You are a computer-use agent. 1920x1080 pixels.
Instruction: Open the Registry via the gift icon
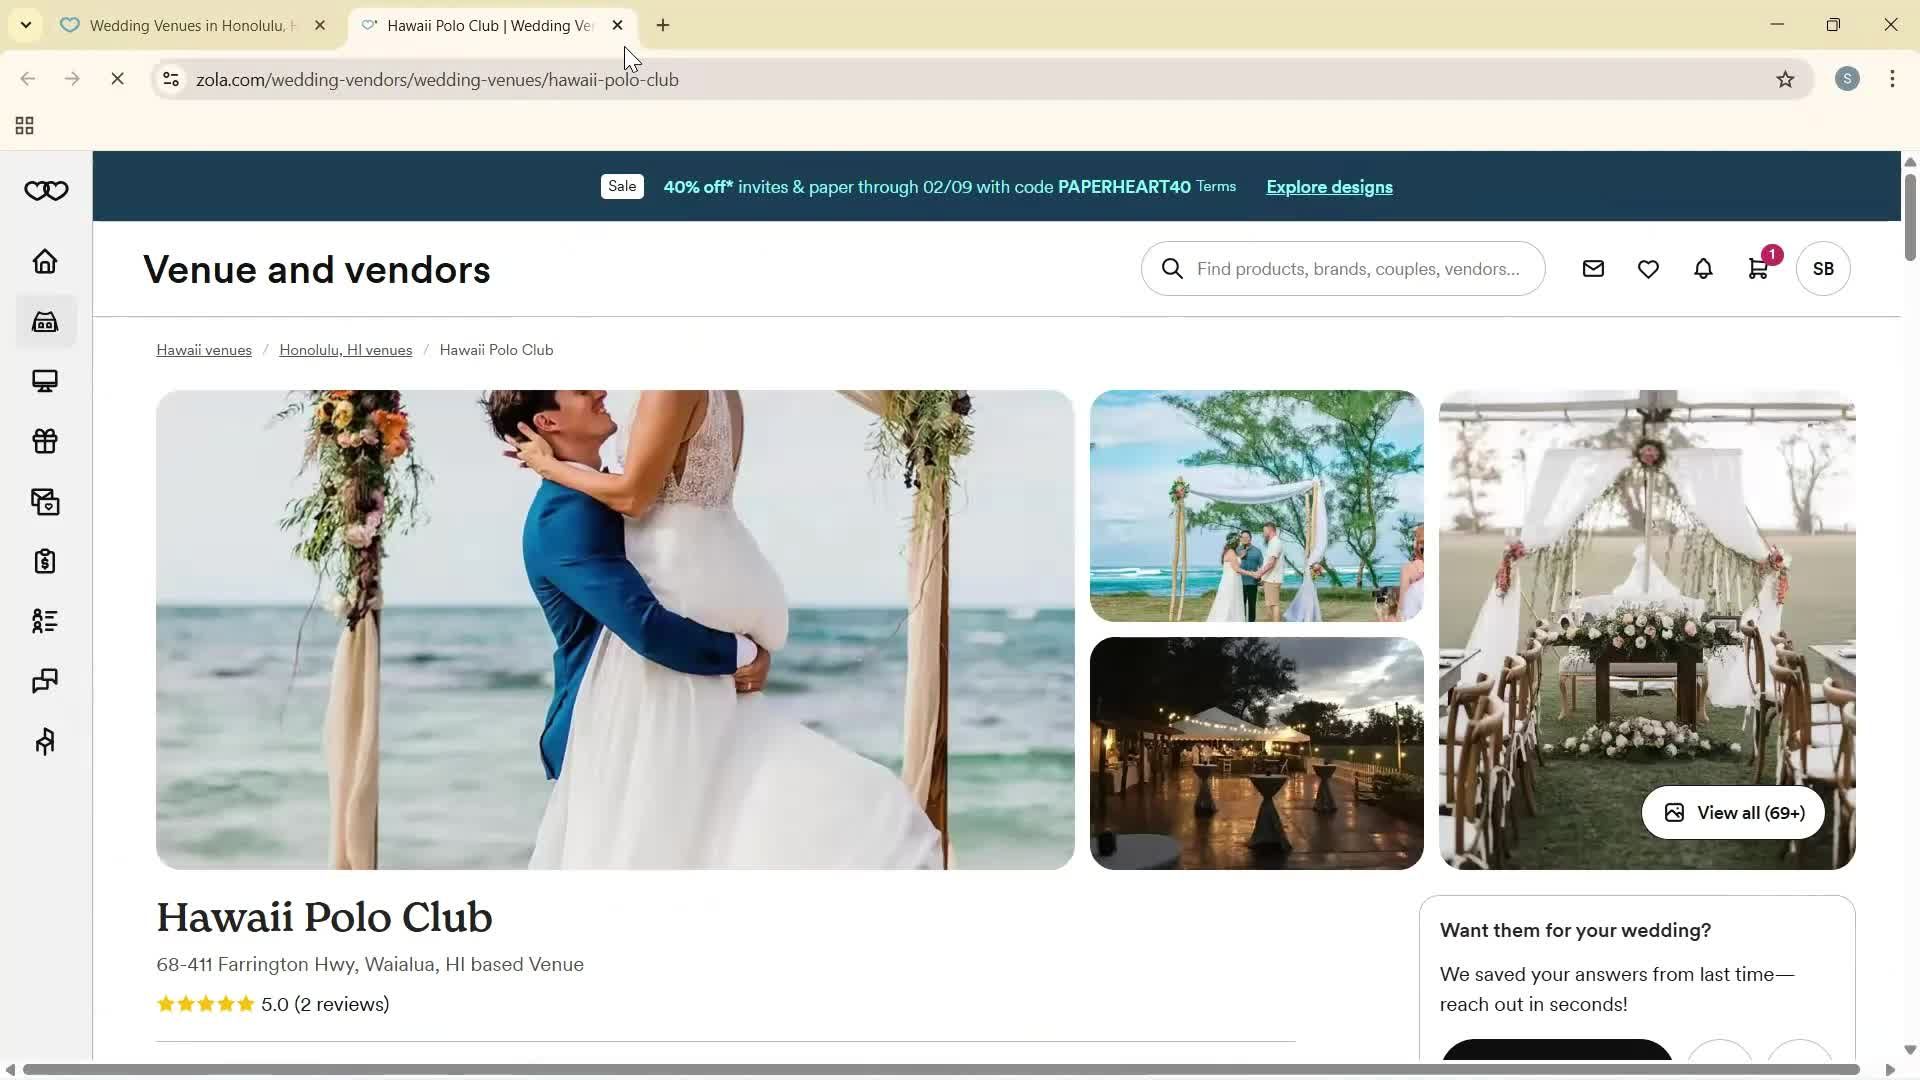[x=44, y=441]
